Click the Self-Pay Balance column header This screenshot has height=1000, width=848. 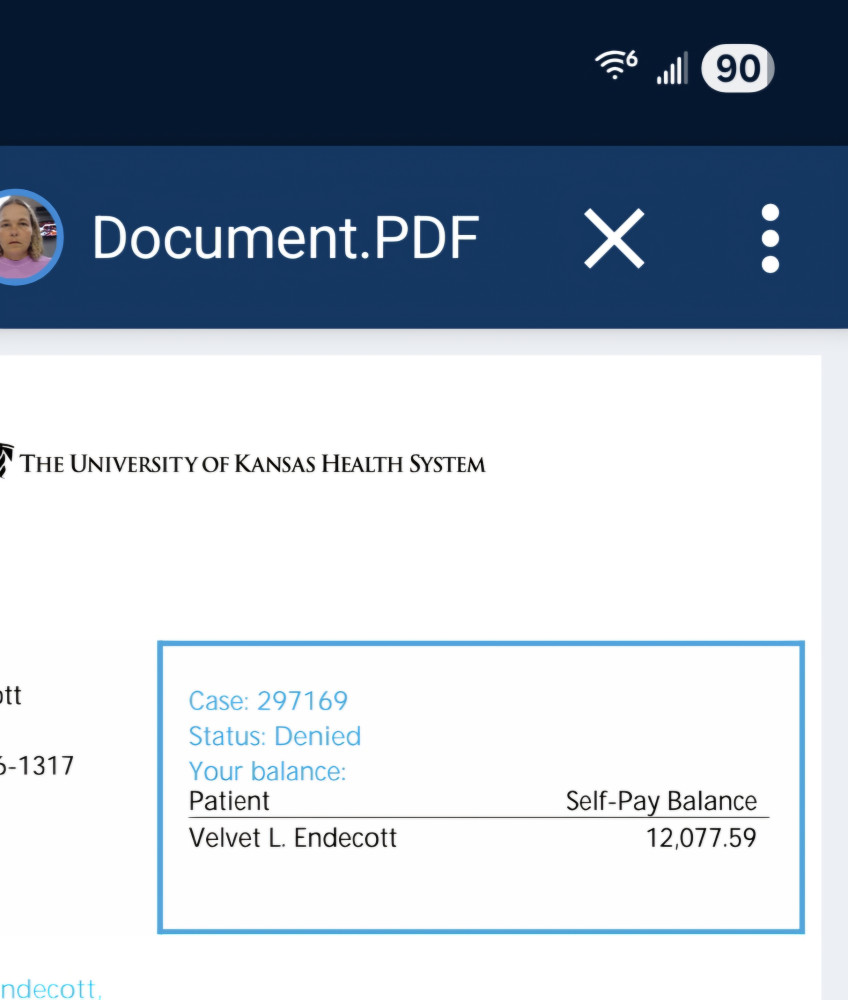tap(661, 801)
